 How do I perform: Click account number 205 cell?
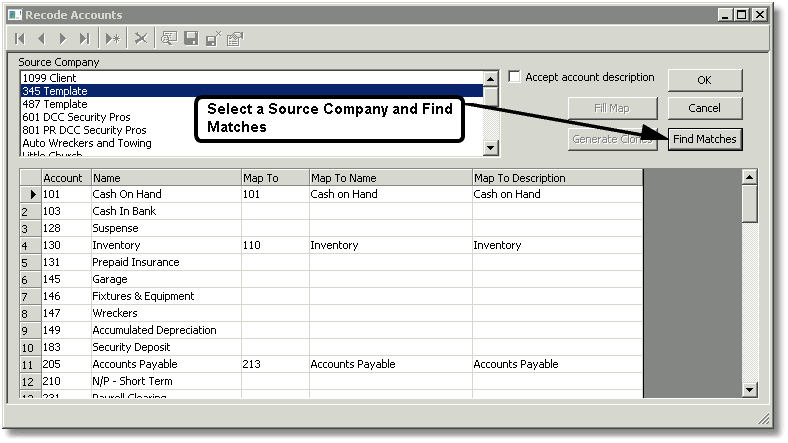(x=66, y=364)
